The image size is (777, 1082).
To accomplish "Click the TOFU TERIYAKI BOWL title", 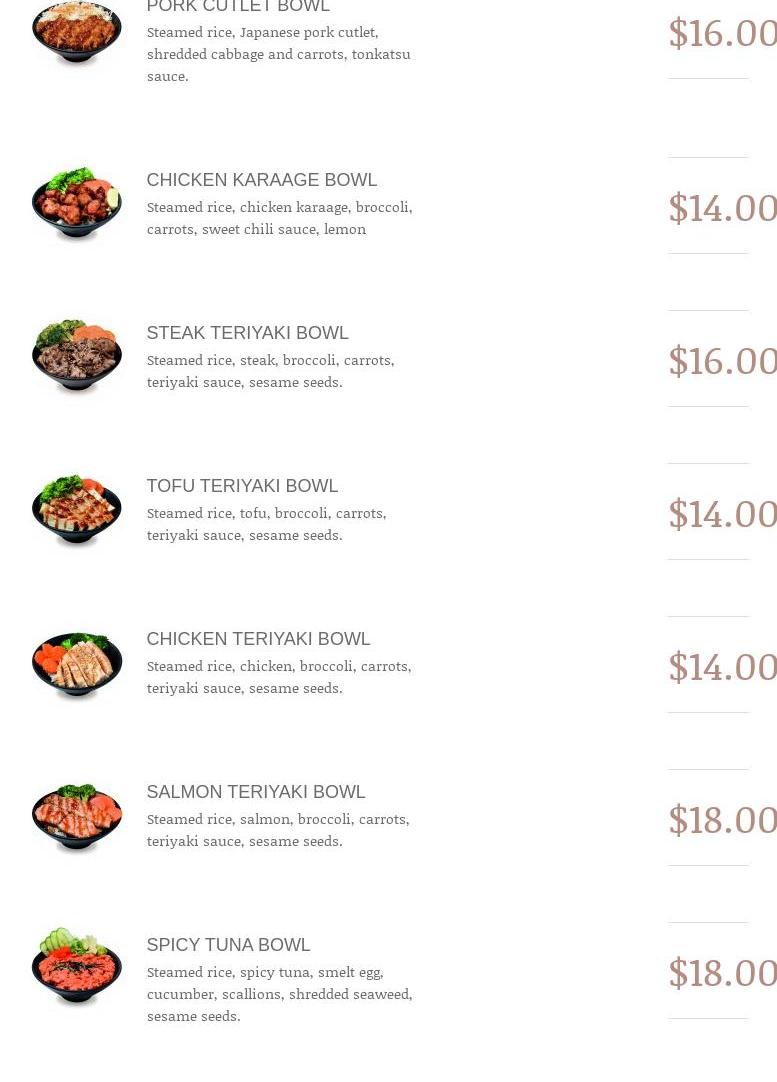I will click(242, 486).
